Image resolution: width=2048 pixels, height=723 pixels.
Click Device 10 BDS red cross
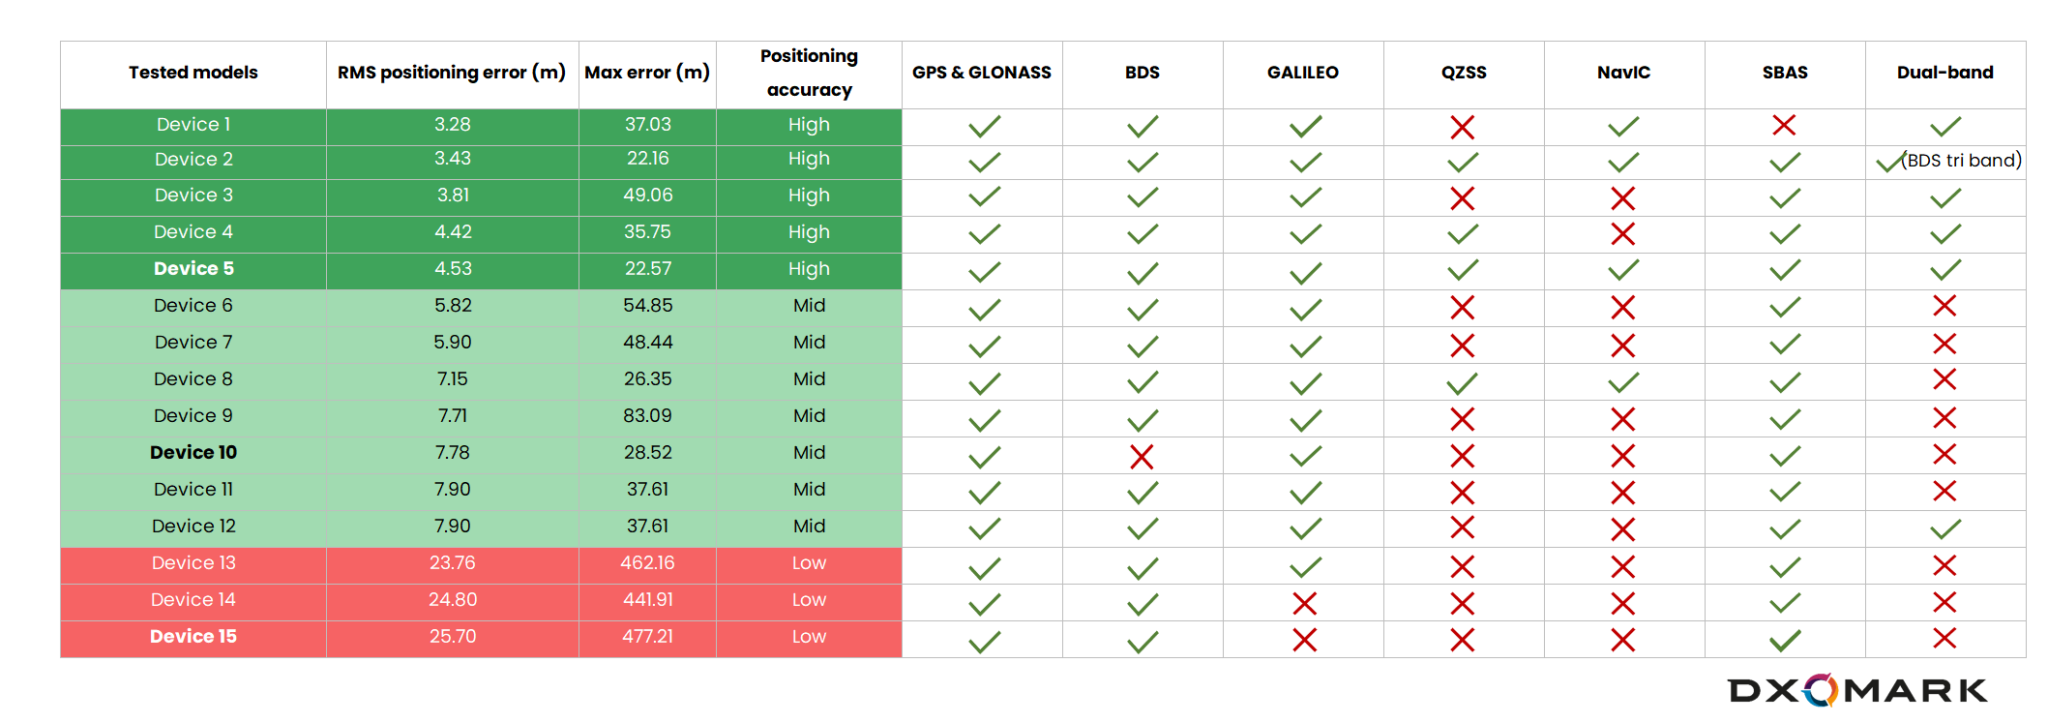click(1141, 457)
